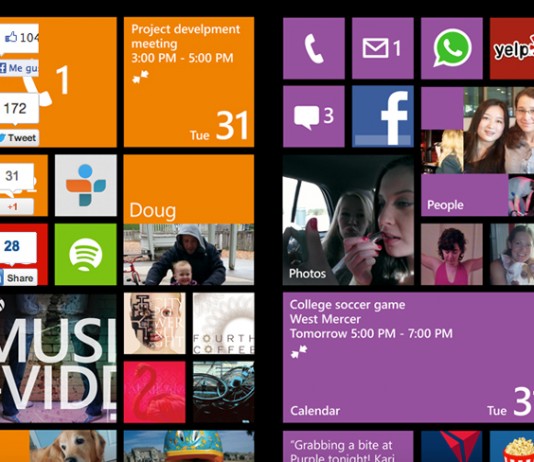534x462 pixels.
Task: Open contact tile of woman holding dog
Action: 512,254
